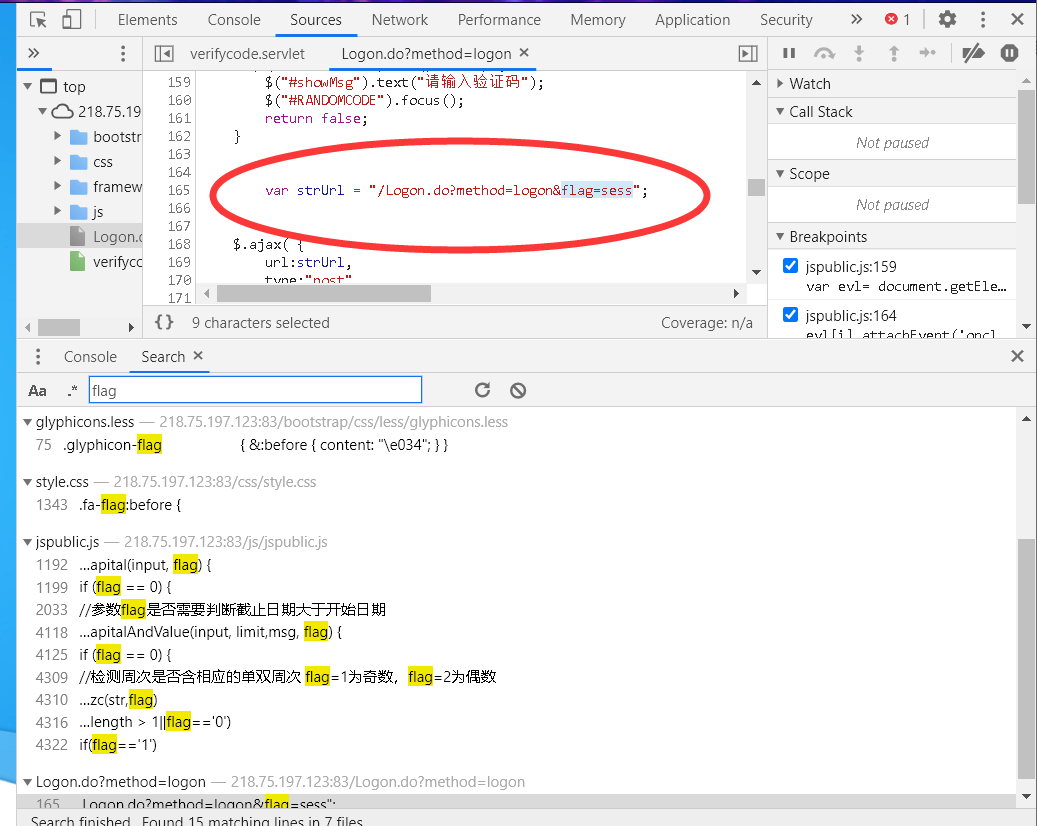Expand the Watch section
The height and width of the screenshot is (826, 1037).
780,83
